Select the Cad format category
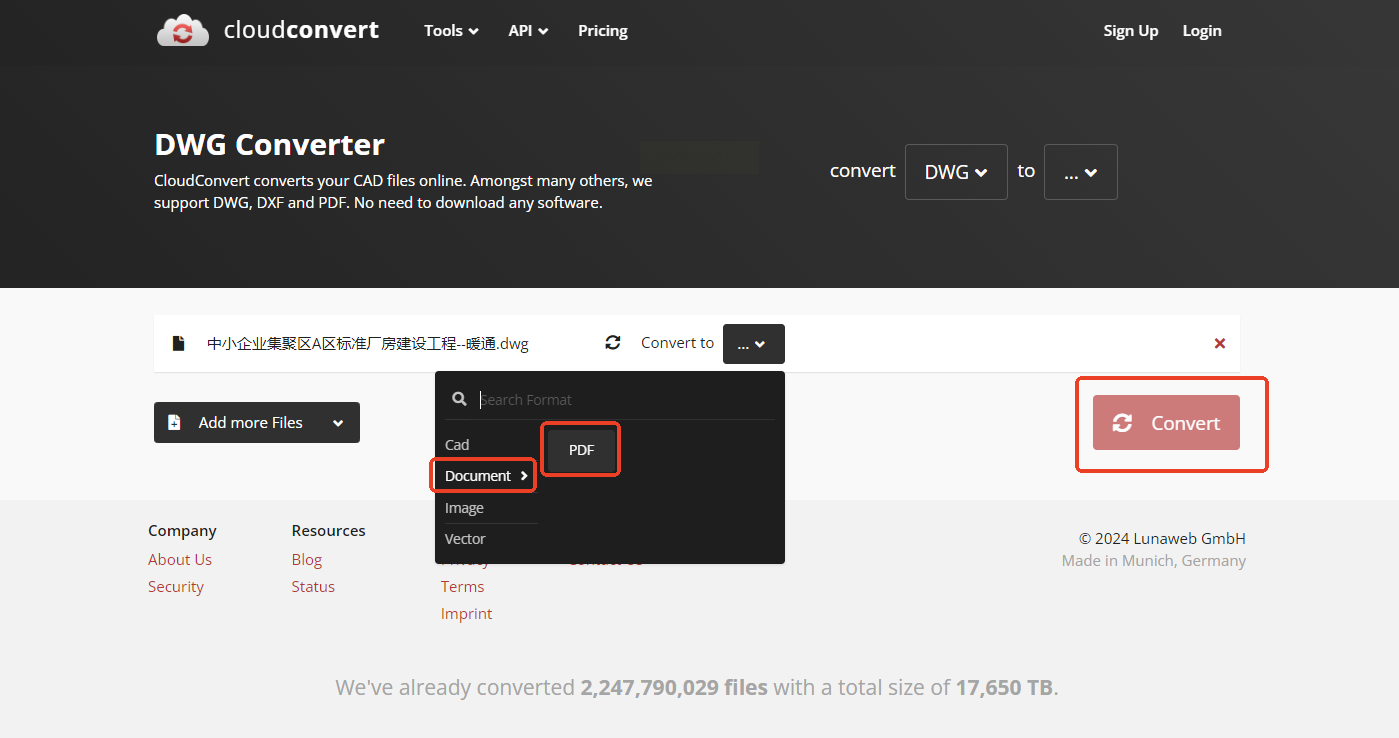This screenshot has width=1399, height=738. [x=457, y=445]
